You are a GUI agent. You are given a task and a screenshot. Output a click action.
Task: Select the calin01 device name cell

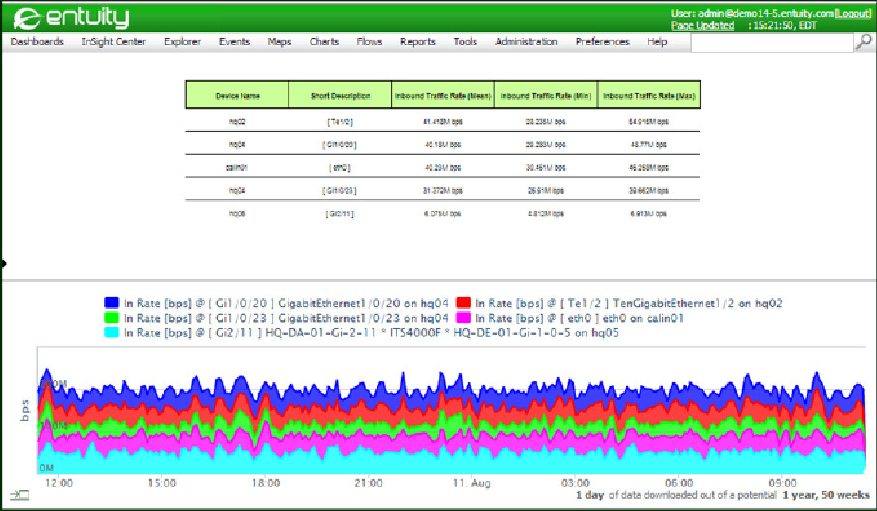coord(237,167)
